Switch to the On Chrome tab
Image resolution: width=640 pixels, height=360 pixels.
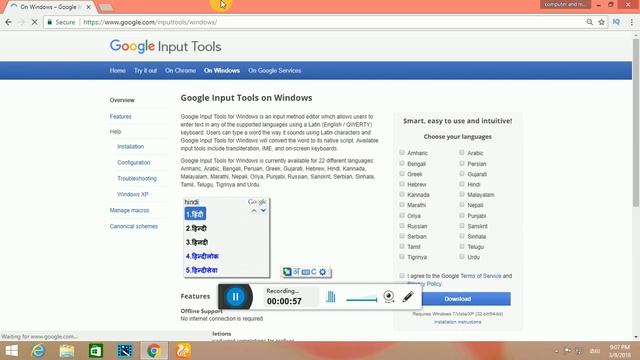[x=180, y=71]
